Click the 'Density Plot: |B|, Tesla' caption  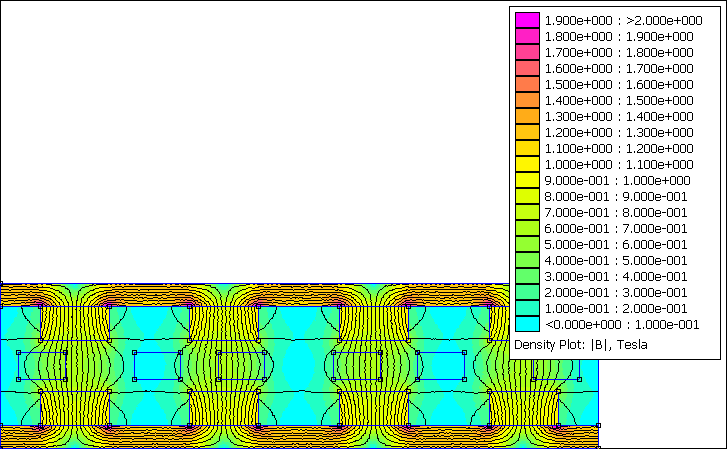coord(581,345)
